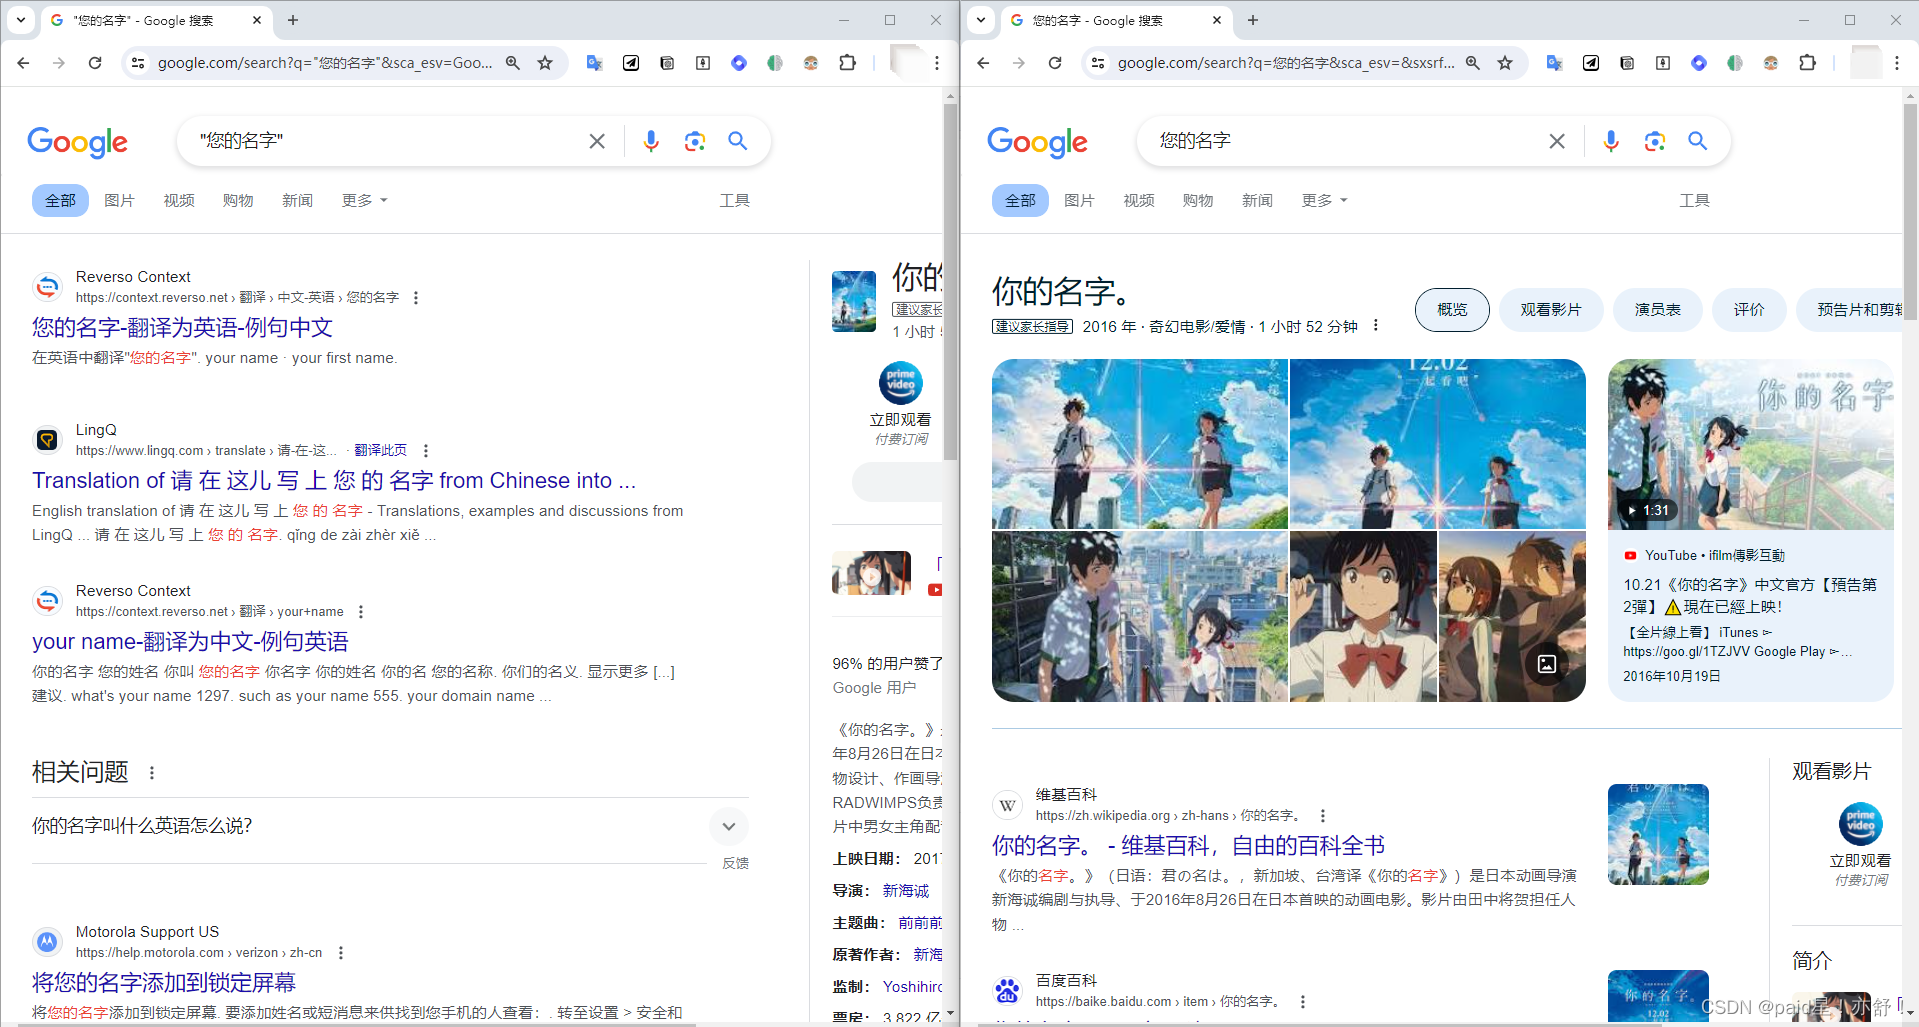Open Chrome three-dot menu in right window
This screenshot has width=1919, height=1027.
[x=1897, y=63]
